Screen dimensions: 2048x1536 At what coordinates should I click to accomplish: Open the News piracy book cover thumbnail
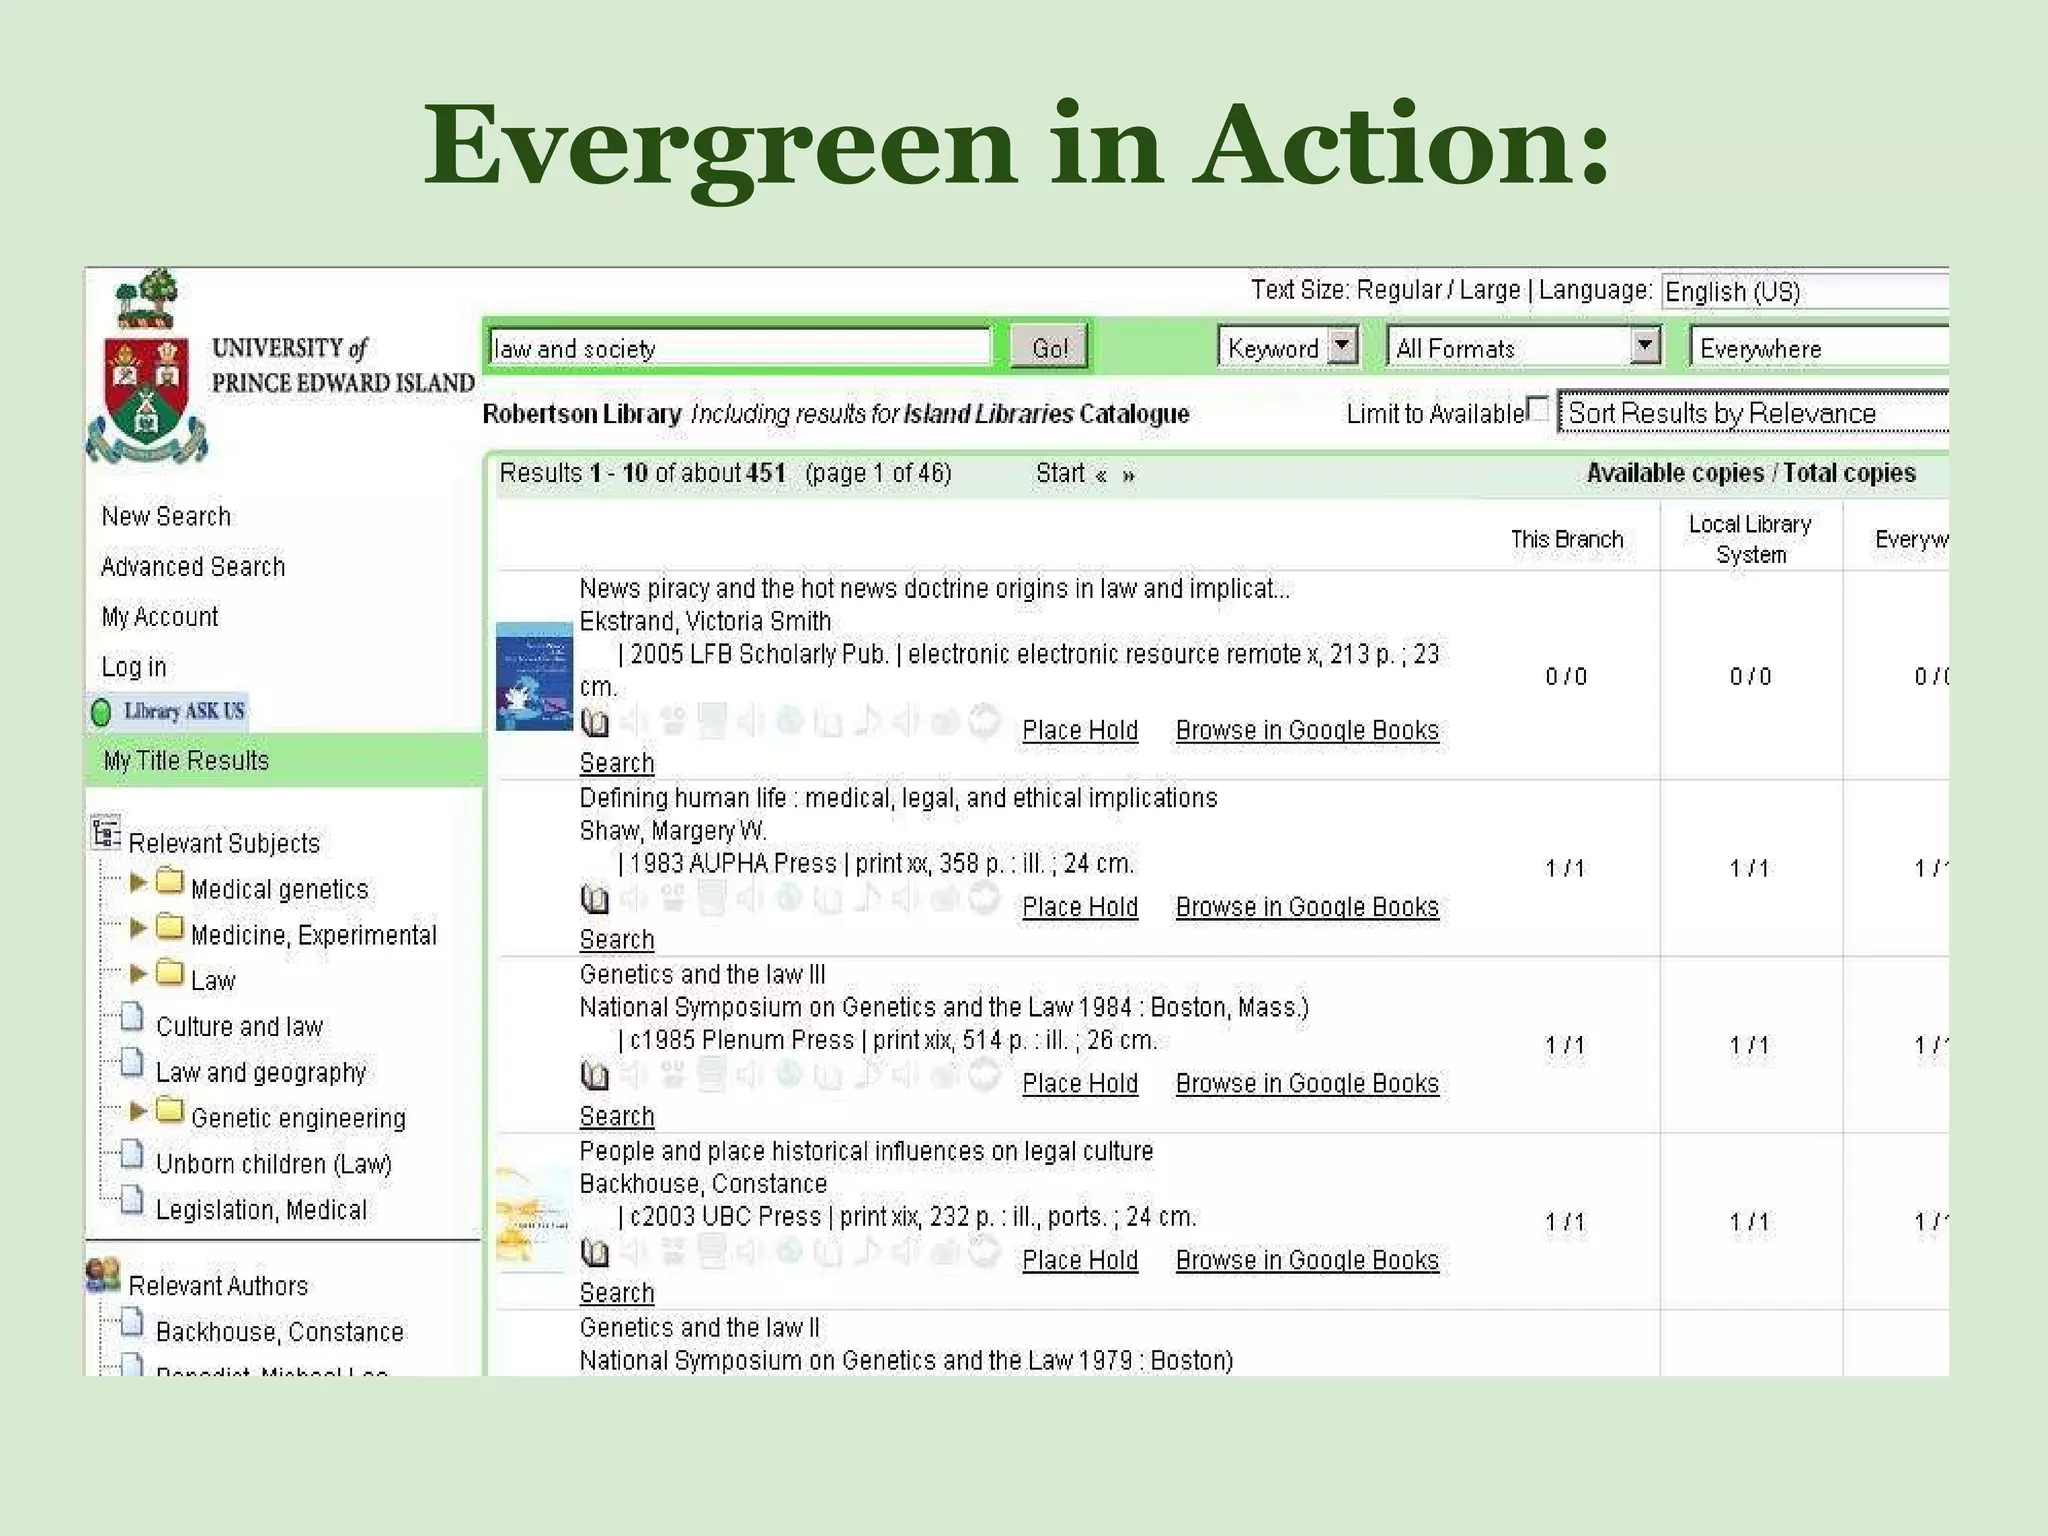534,677
